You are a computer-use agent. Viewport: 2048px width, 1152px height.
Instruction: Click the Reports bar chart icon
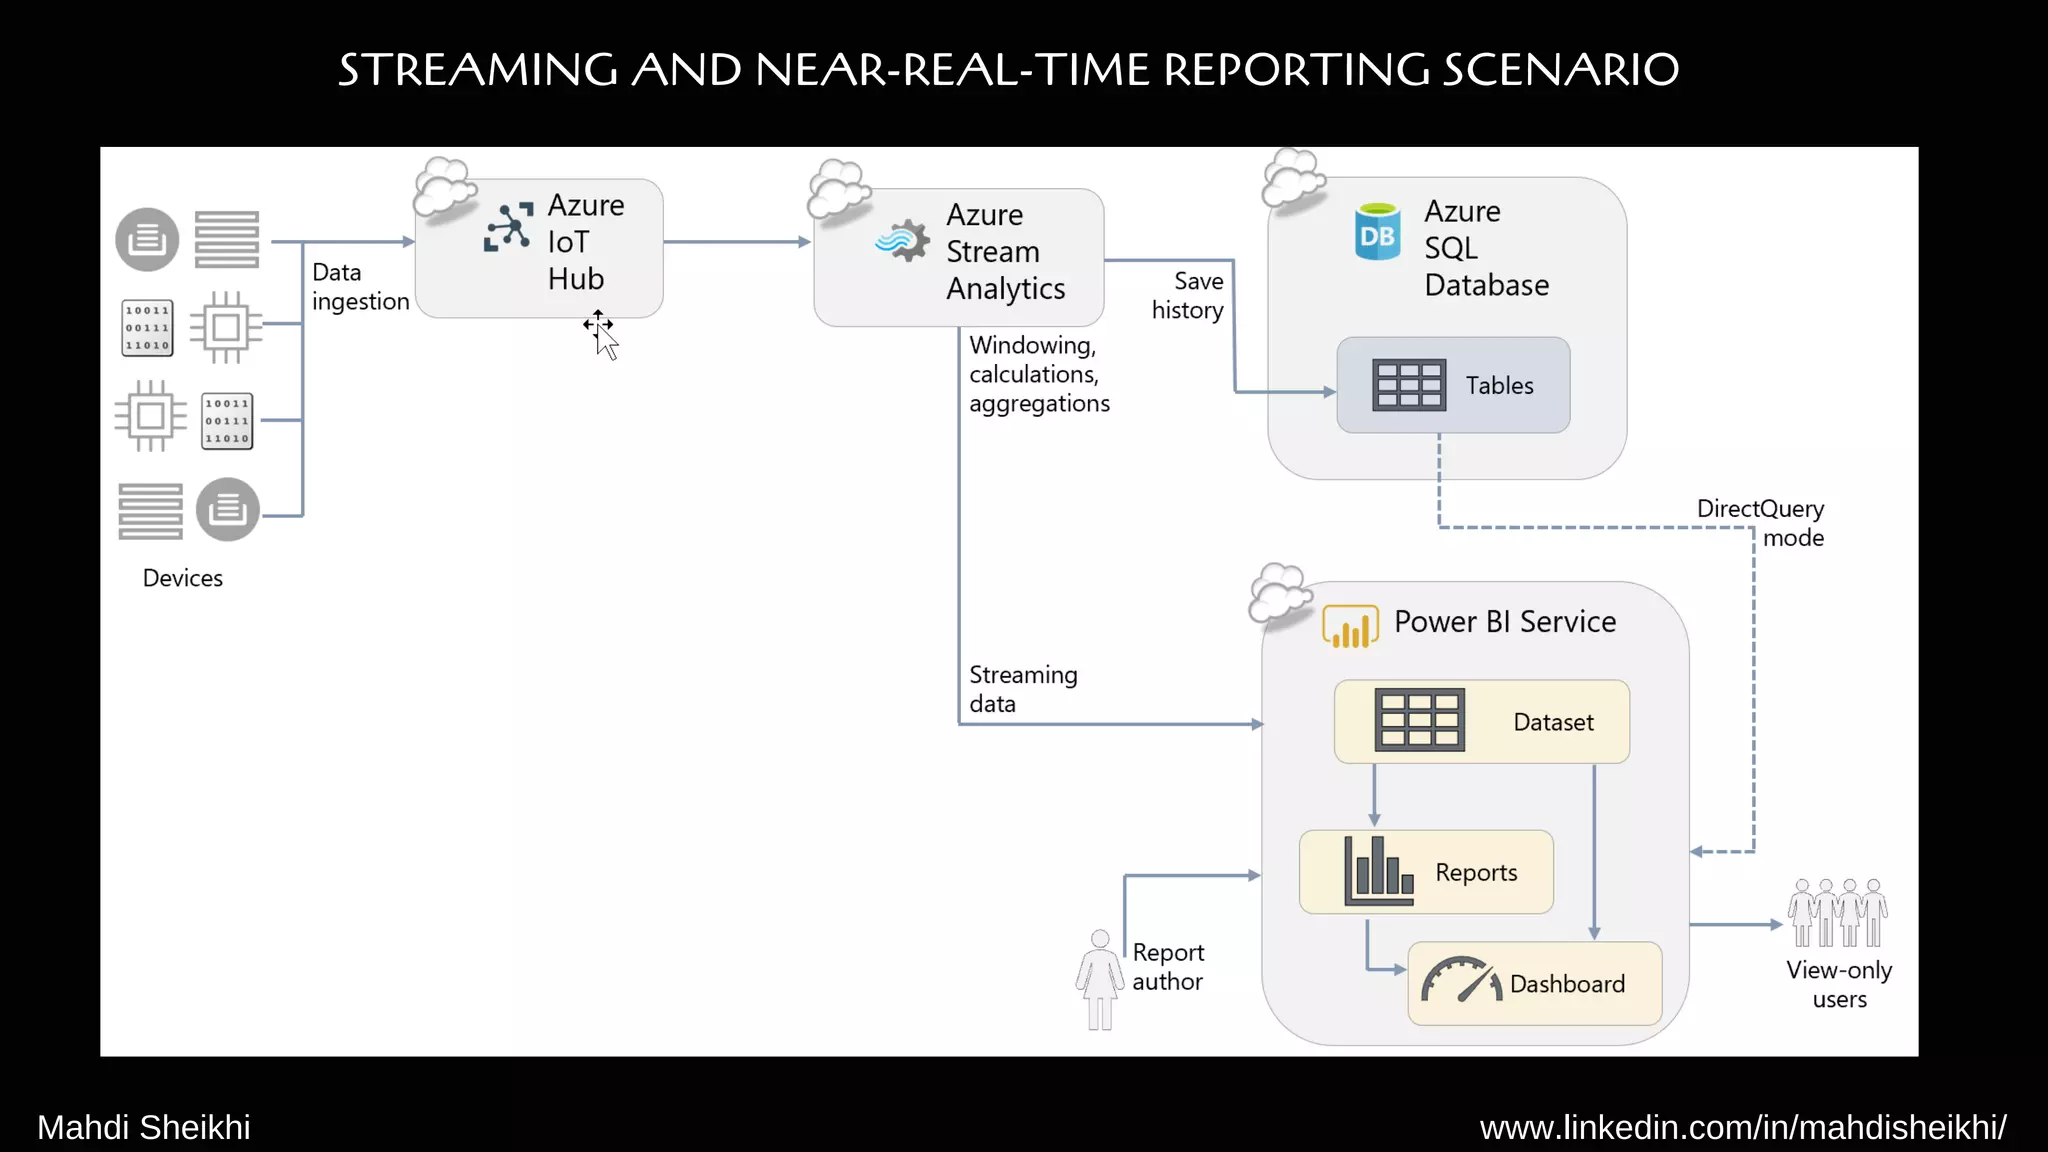(x=1378, y=871)
